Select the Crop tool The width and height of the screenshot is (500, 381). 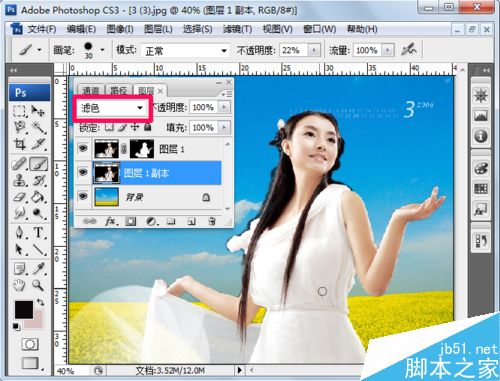pyautogui.click(x=19, y=144)
